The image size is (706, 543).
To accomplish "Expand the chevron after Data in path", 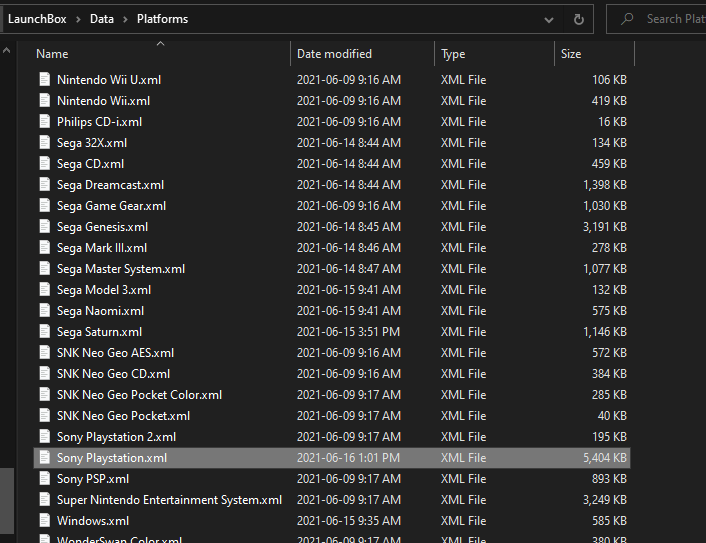I will (x=125, y=19).
